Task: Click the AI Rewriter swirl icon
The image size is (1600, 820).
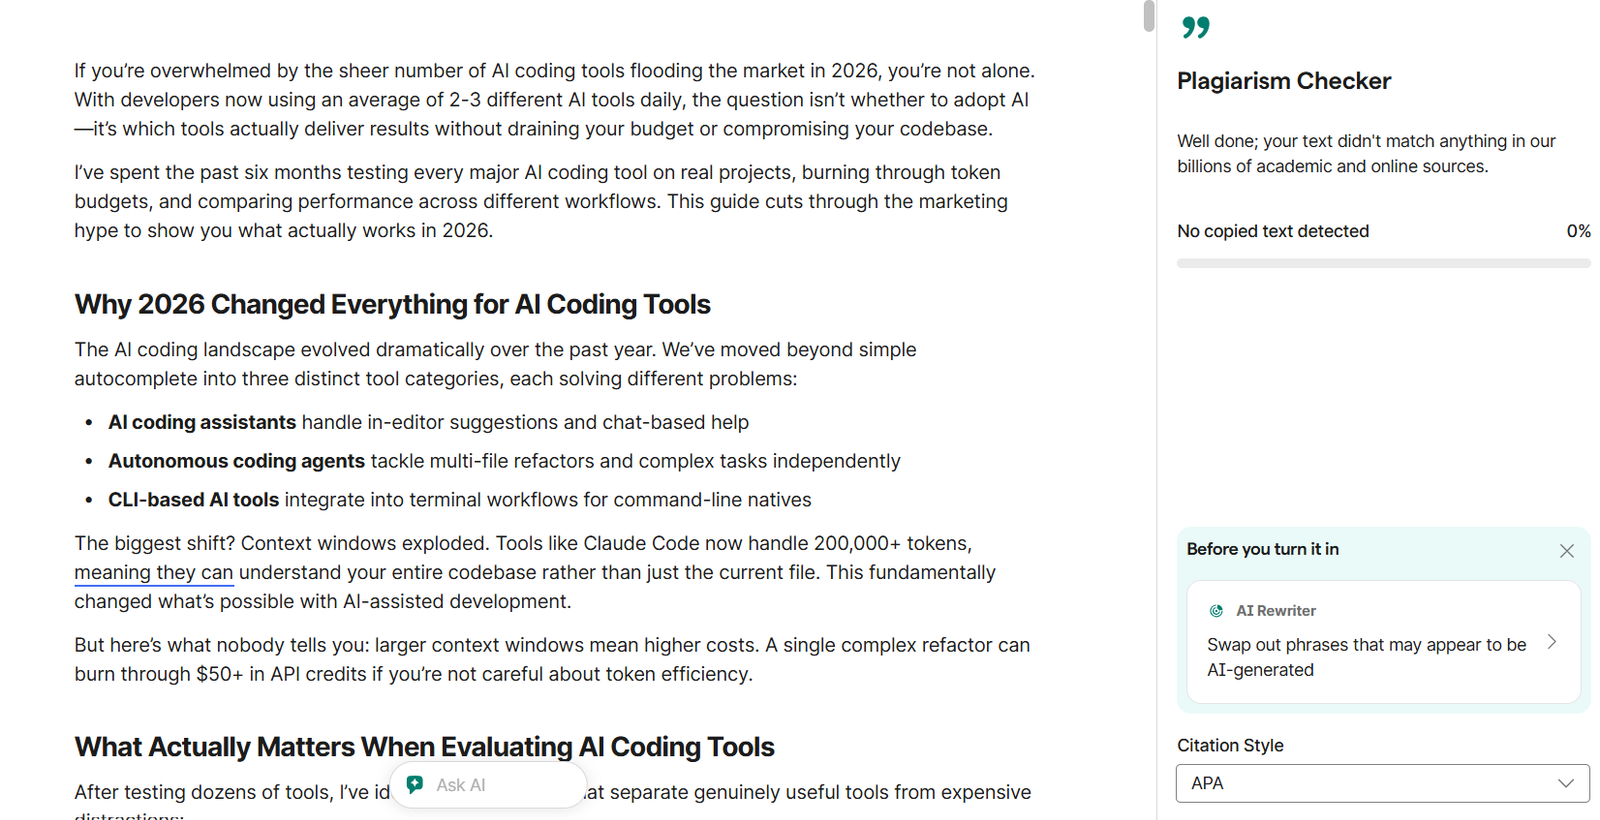Action: pyautogui.click(x=1216, y=611)
